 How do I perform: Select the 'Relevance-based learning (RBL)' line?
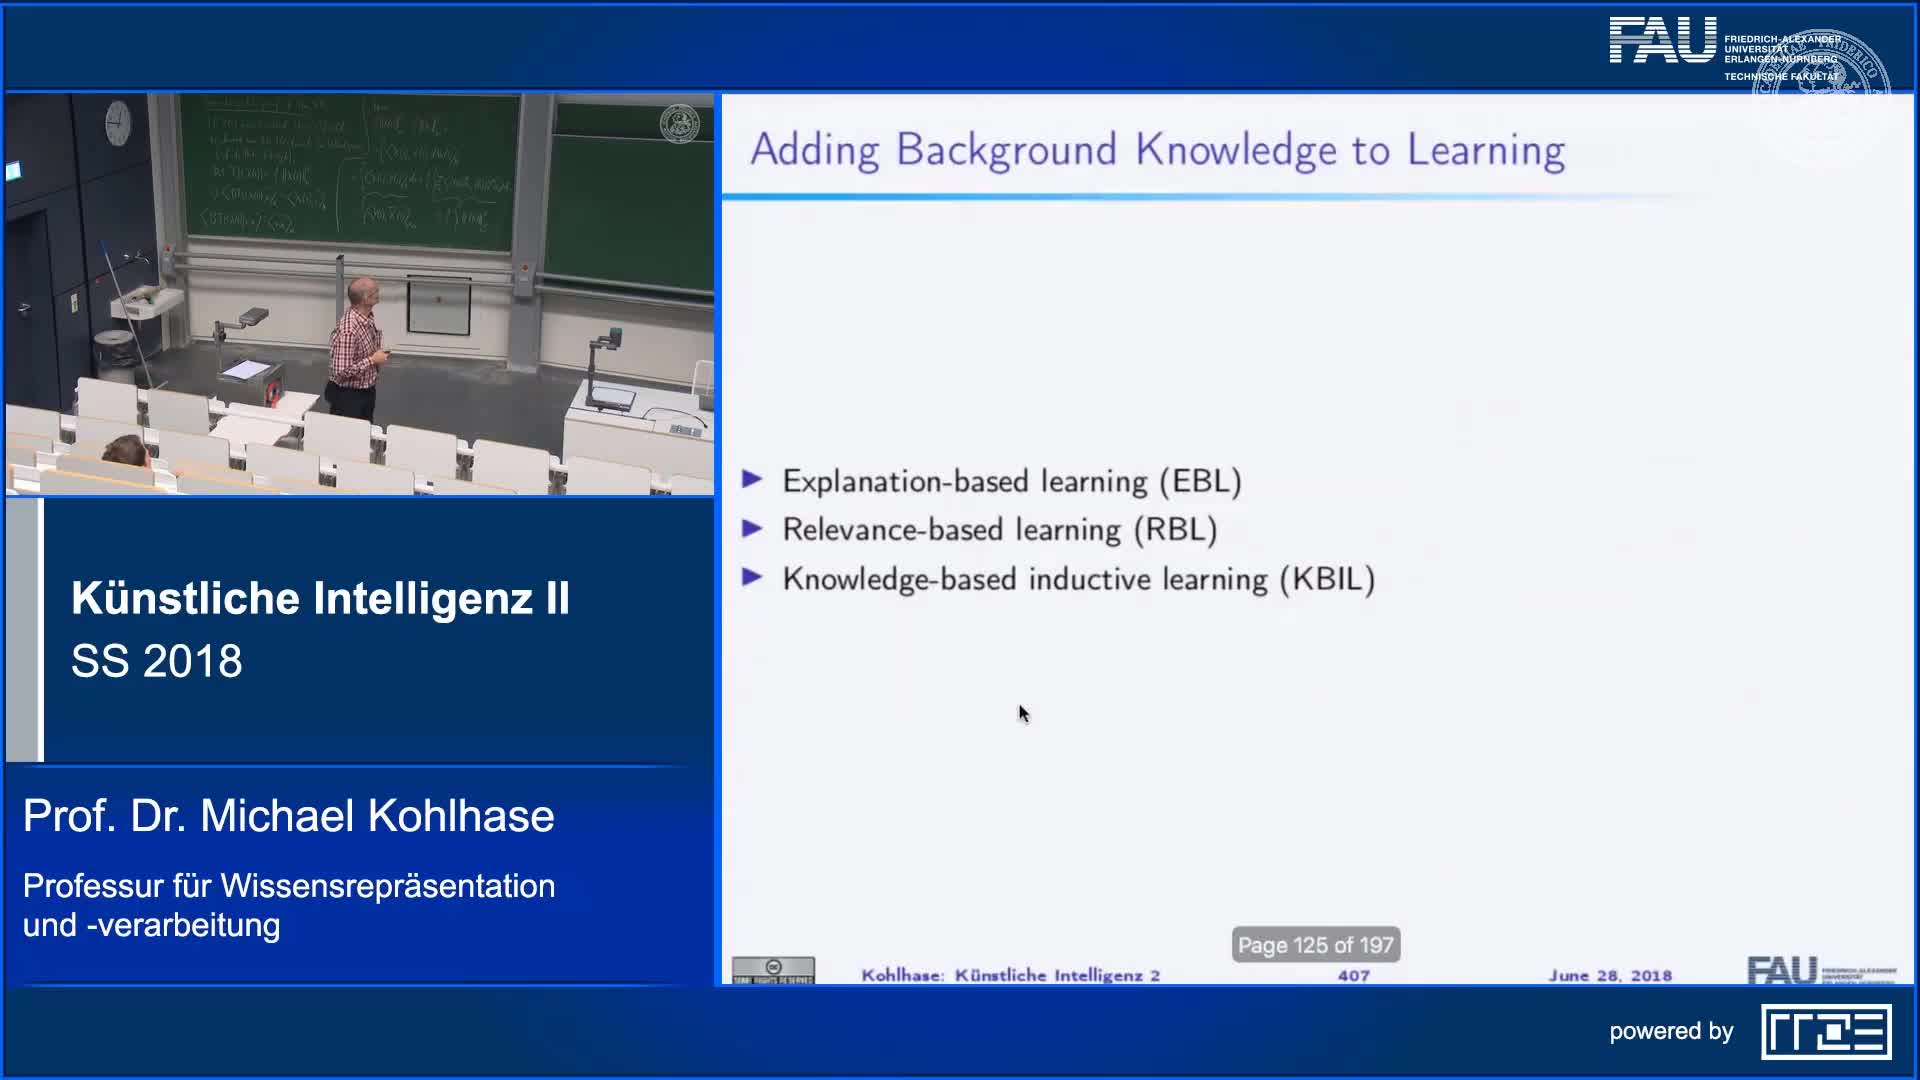[999, 529]
